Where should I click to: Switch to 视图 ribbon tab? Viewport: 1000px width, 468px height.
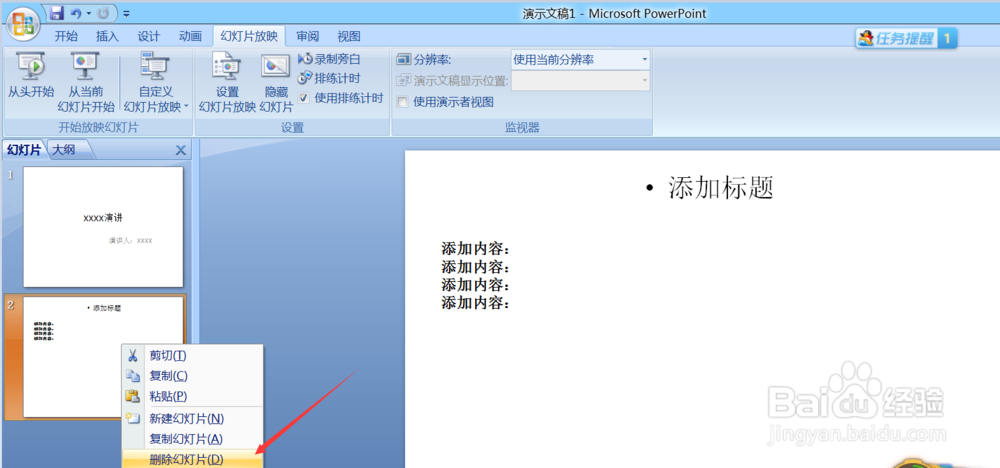tap(349, 36)
